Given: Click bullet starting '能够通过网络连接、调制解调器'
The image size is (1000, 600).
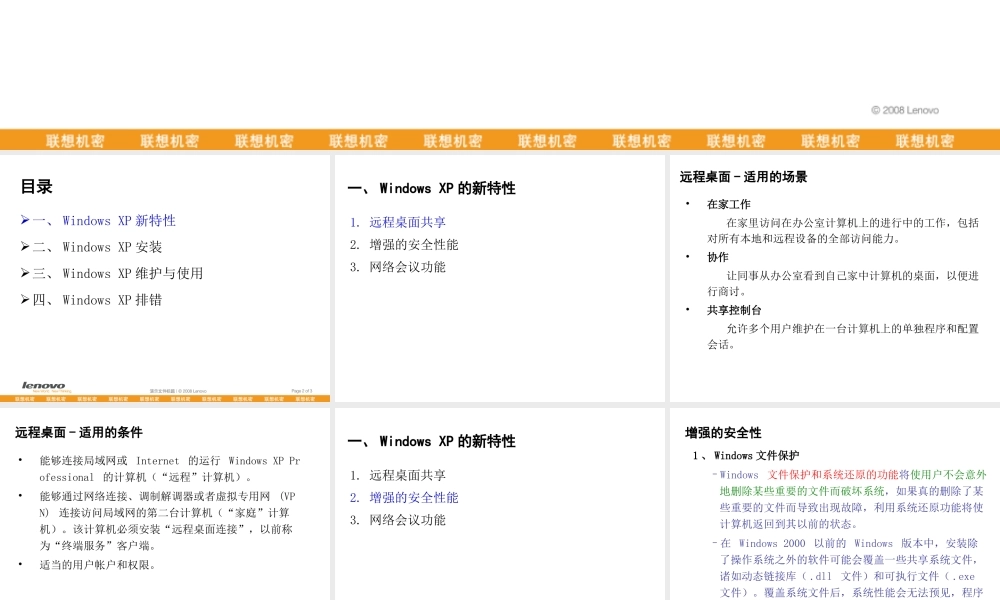Looking at the screenshot, I should point(167,521).
